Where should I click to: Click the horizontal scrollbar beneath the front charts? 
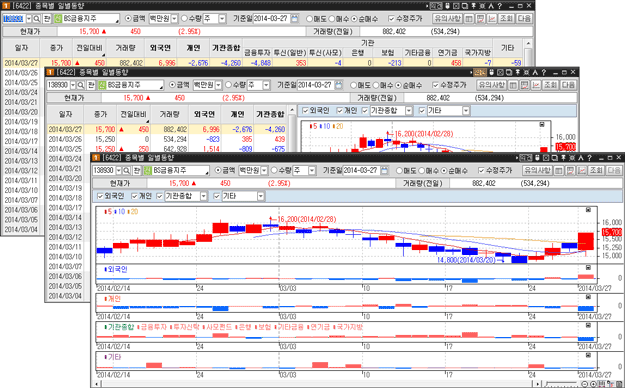[x=316, y=384]
